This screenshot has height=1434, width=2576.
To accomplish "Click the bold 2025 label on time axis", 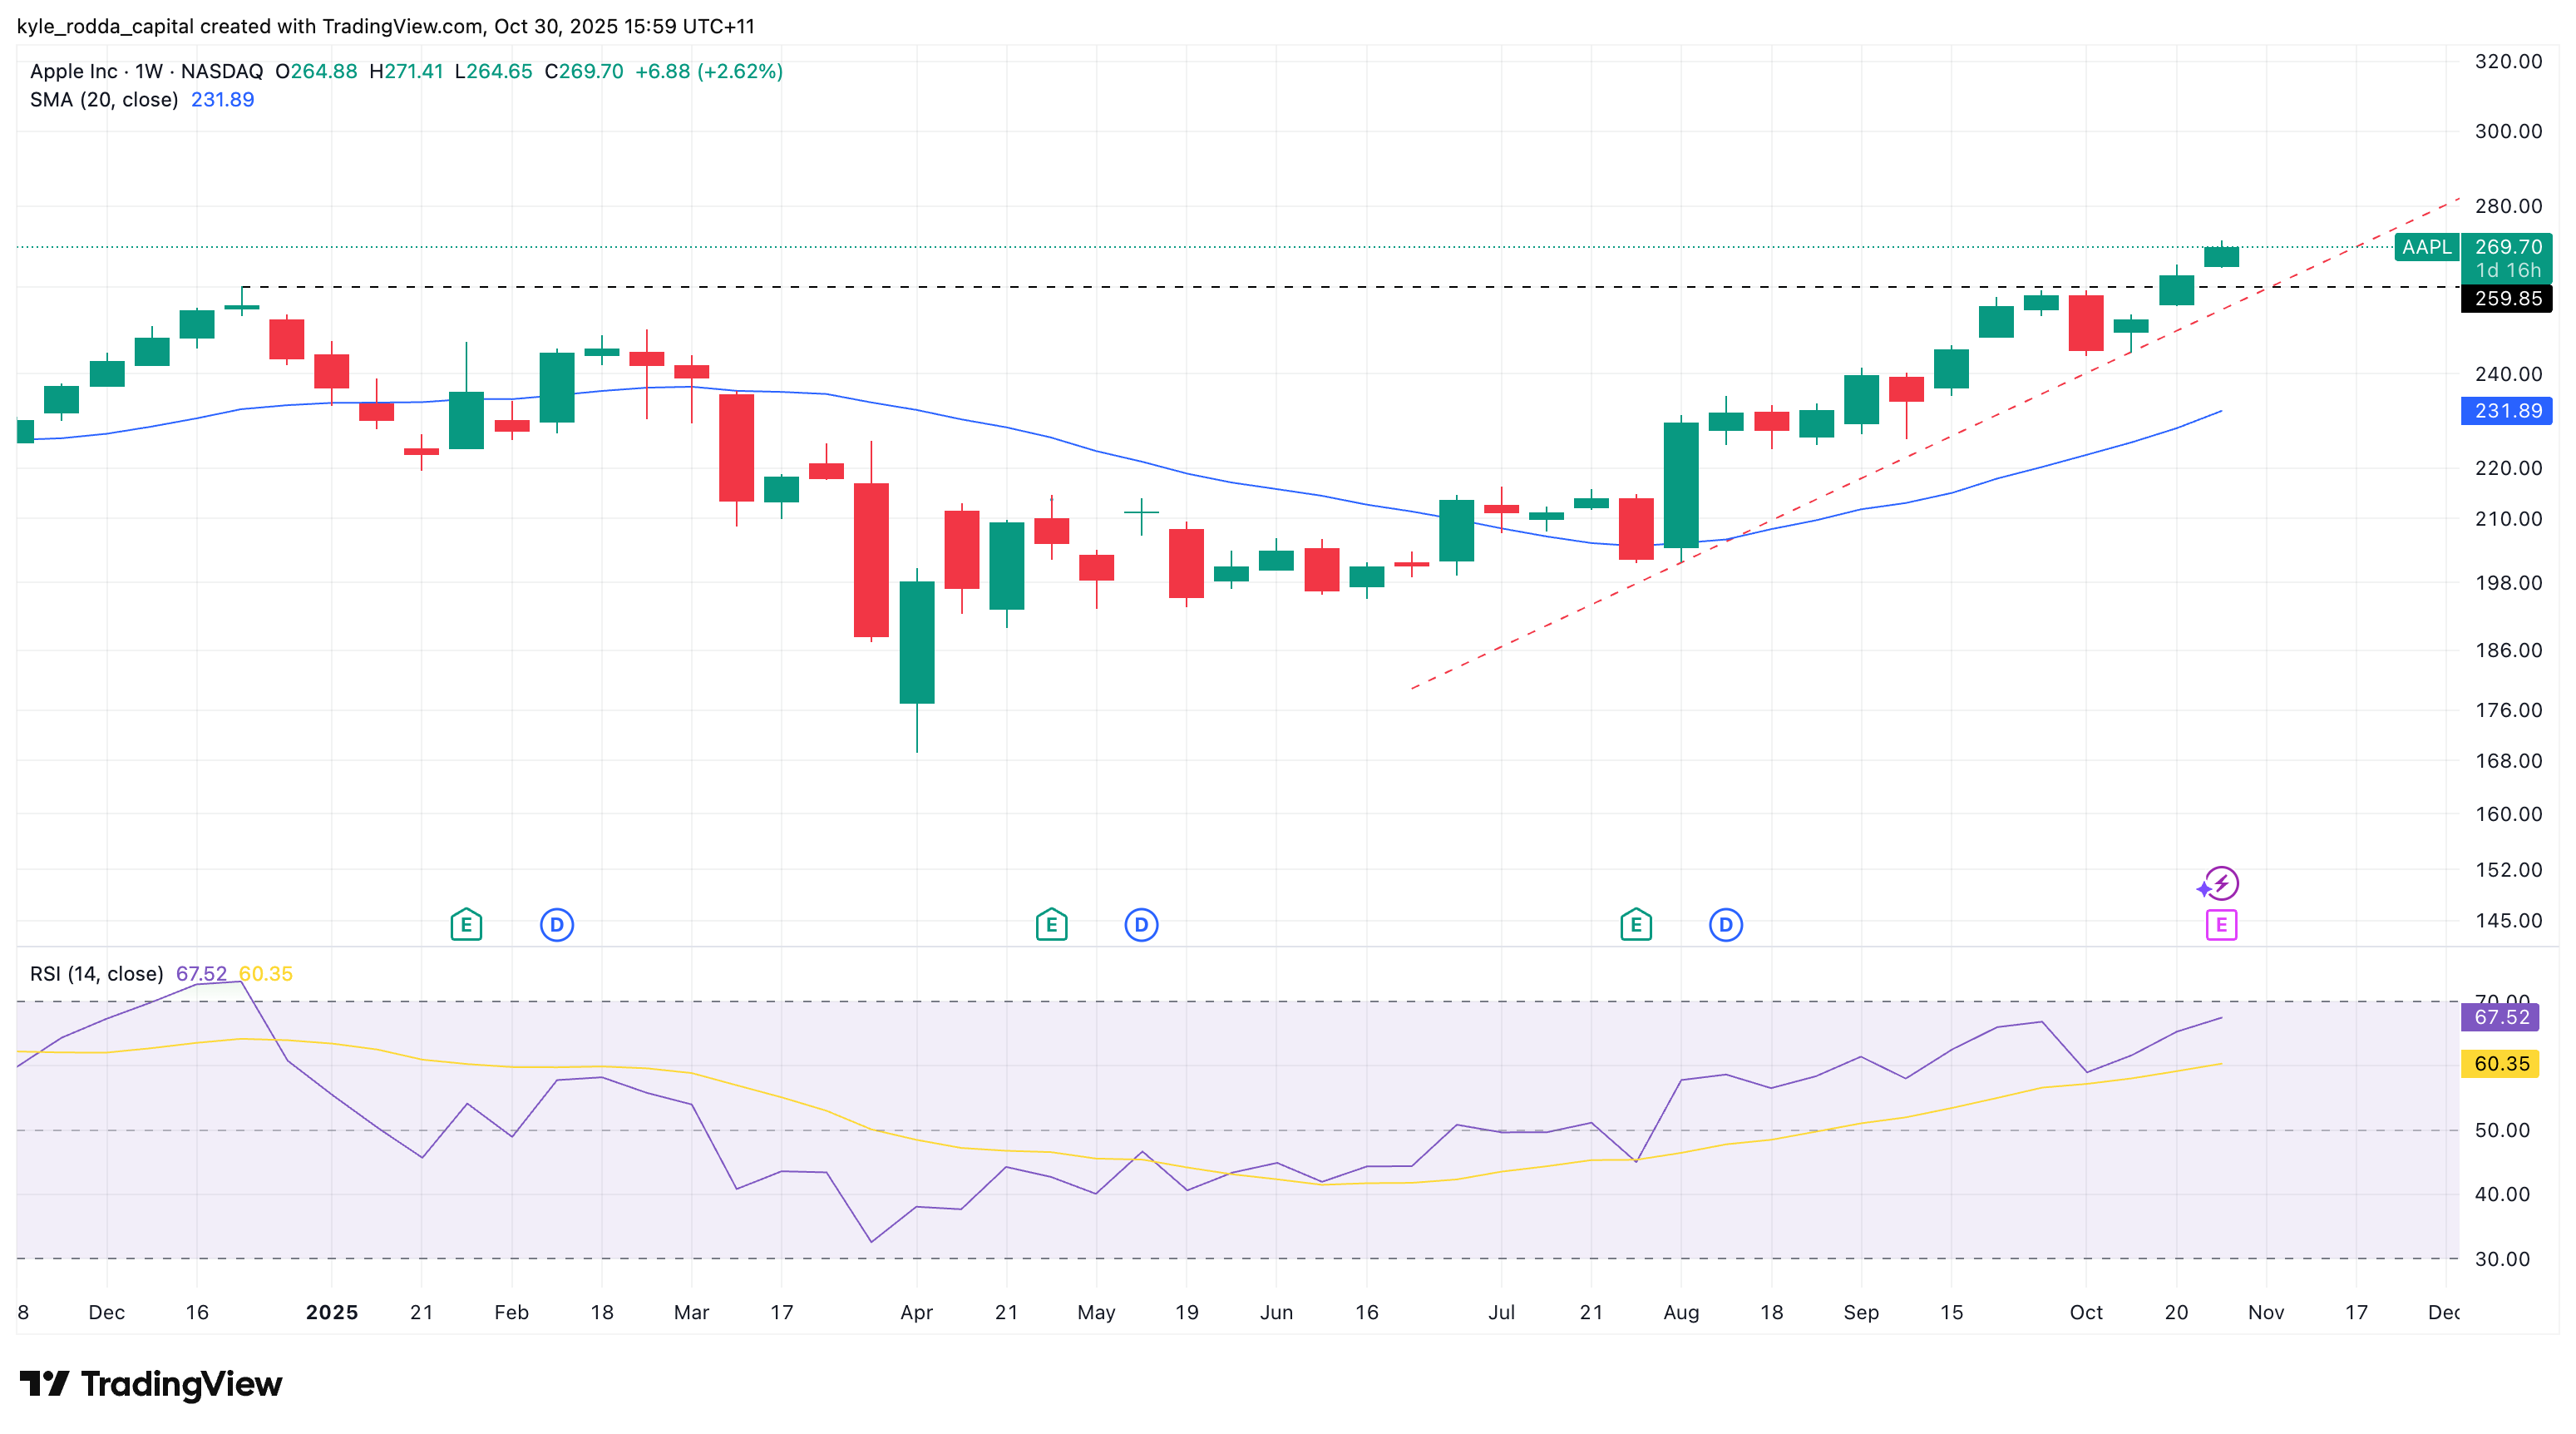I will pyautogui.click(x=332, y=1312).
